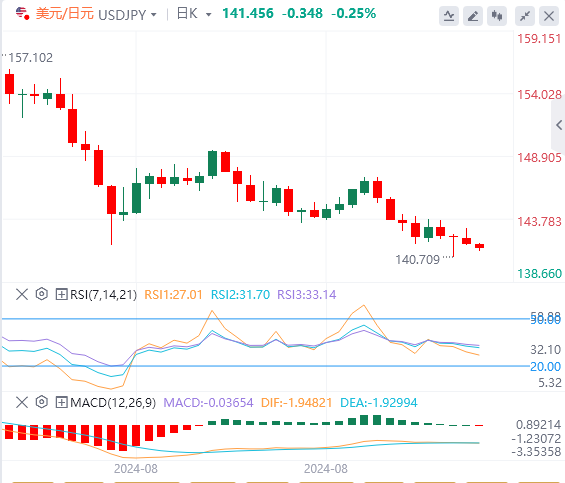
Task: Click the RSI 32.10 axis value
Action: [546, 349]
